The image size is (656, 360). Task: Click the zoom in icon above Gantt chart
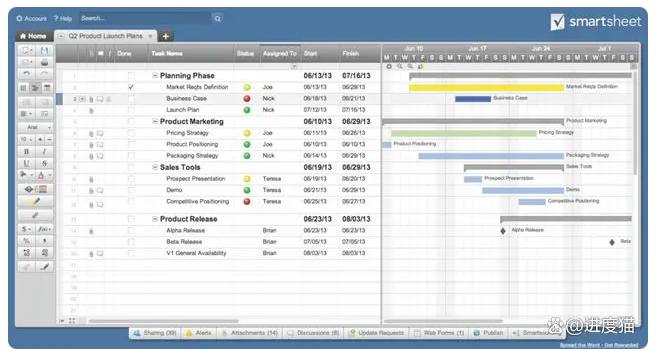410,66
